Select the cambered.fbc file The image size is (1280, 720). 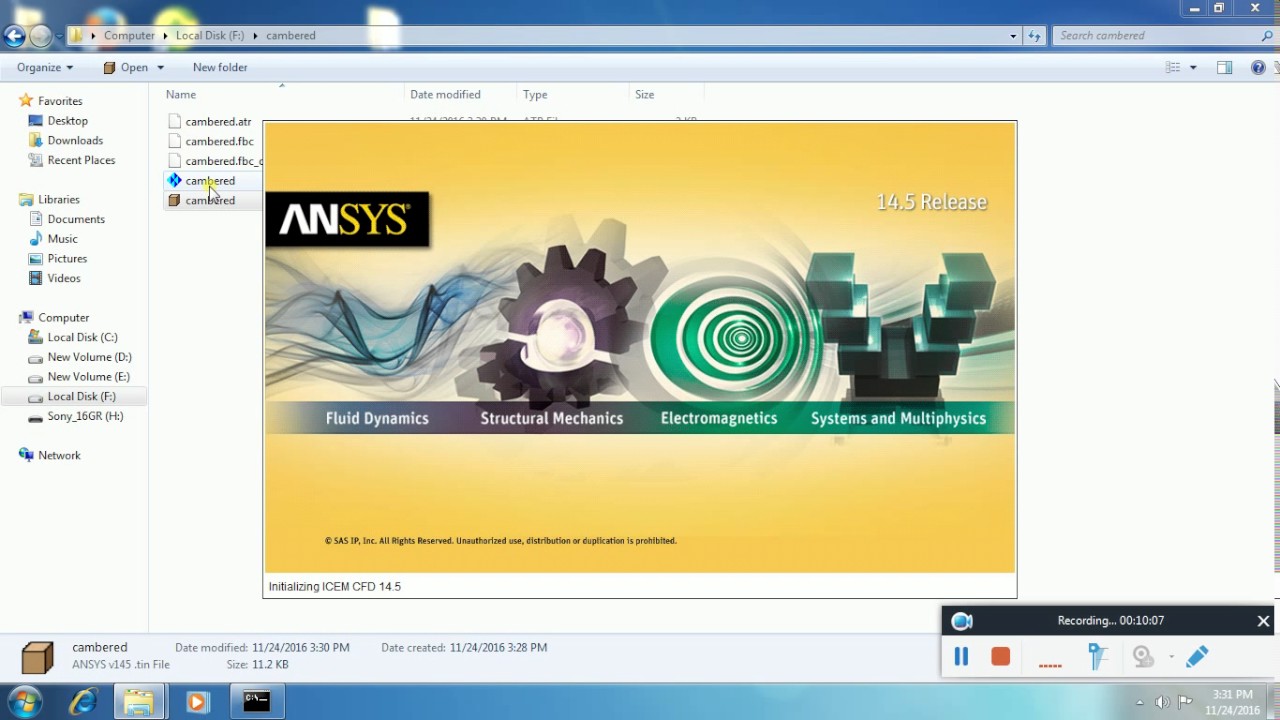pyautogui.click(x=219, y=142)
